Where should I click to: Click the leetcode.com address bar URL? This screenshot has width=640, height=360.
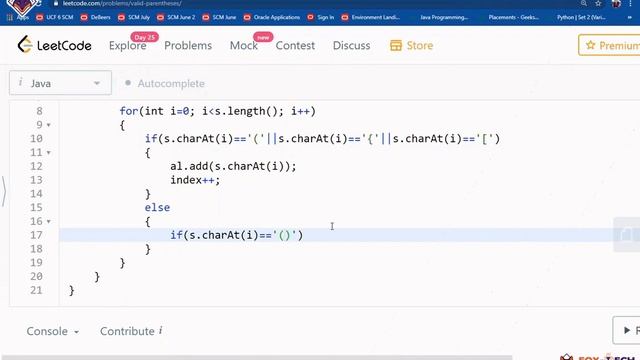122,3
